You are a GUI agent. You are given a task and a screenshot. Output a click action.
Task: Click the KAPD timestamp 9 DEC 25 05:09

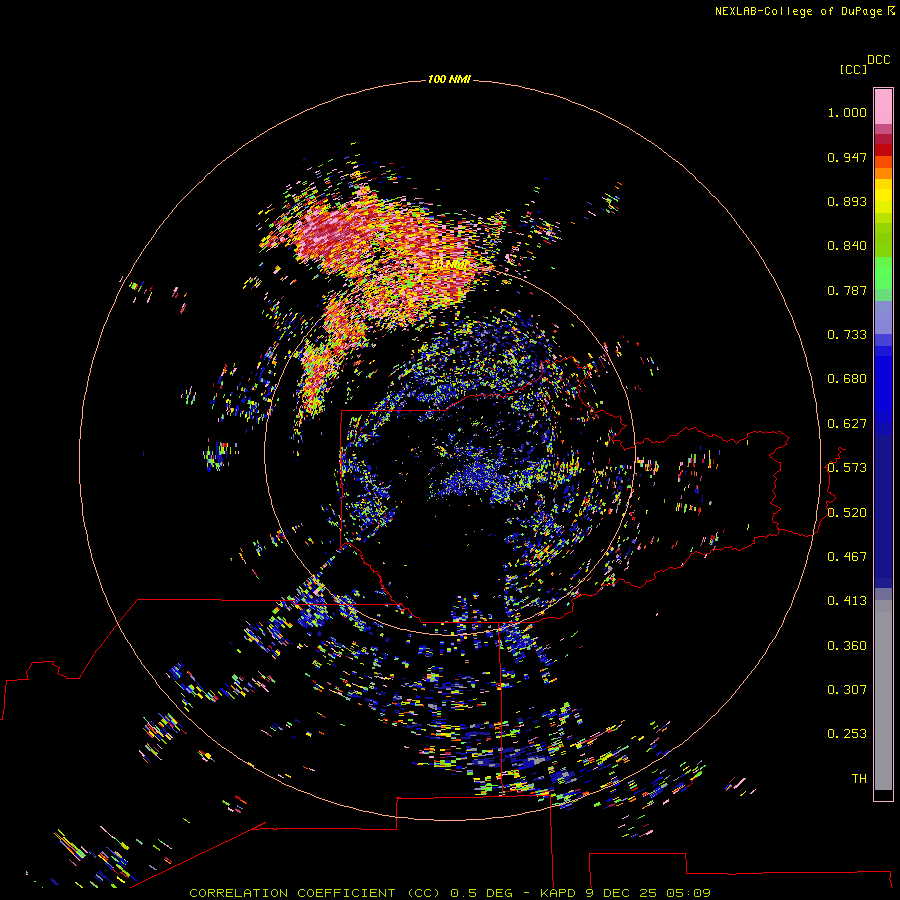point(625,893)
